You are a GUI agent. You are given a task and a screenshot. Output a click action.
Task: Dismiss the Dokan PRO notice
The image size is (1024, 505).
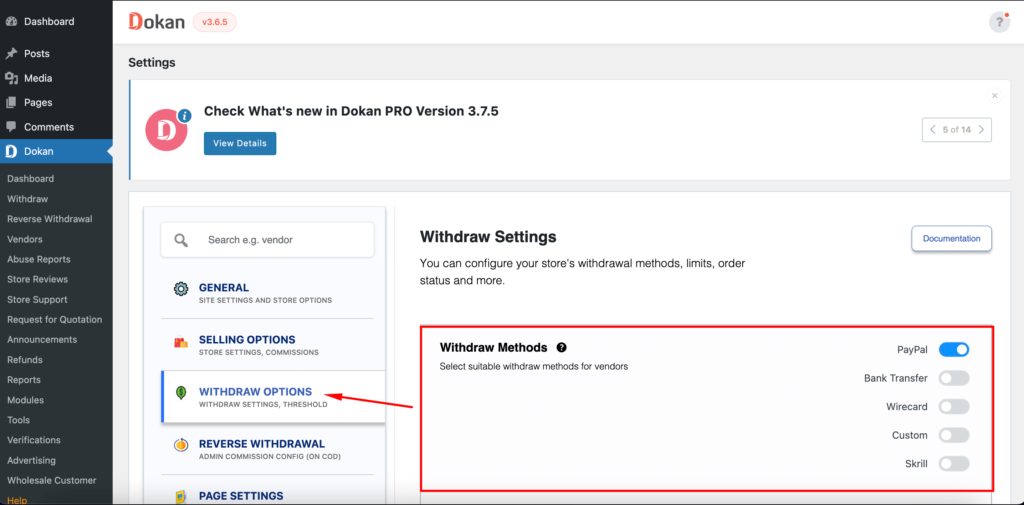(x=995, y=95)
